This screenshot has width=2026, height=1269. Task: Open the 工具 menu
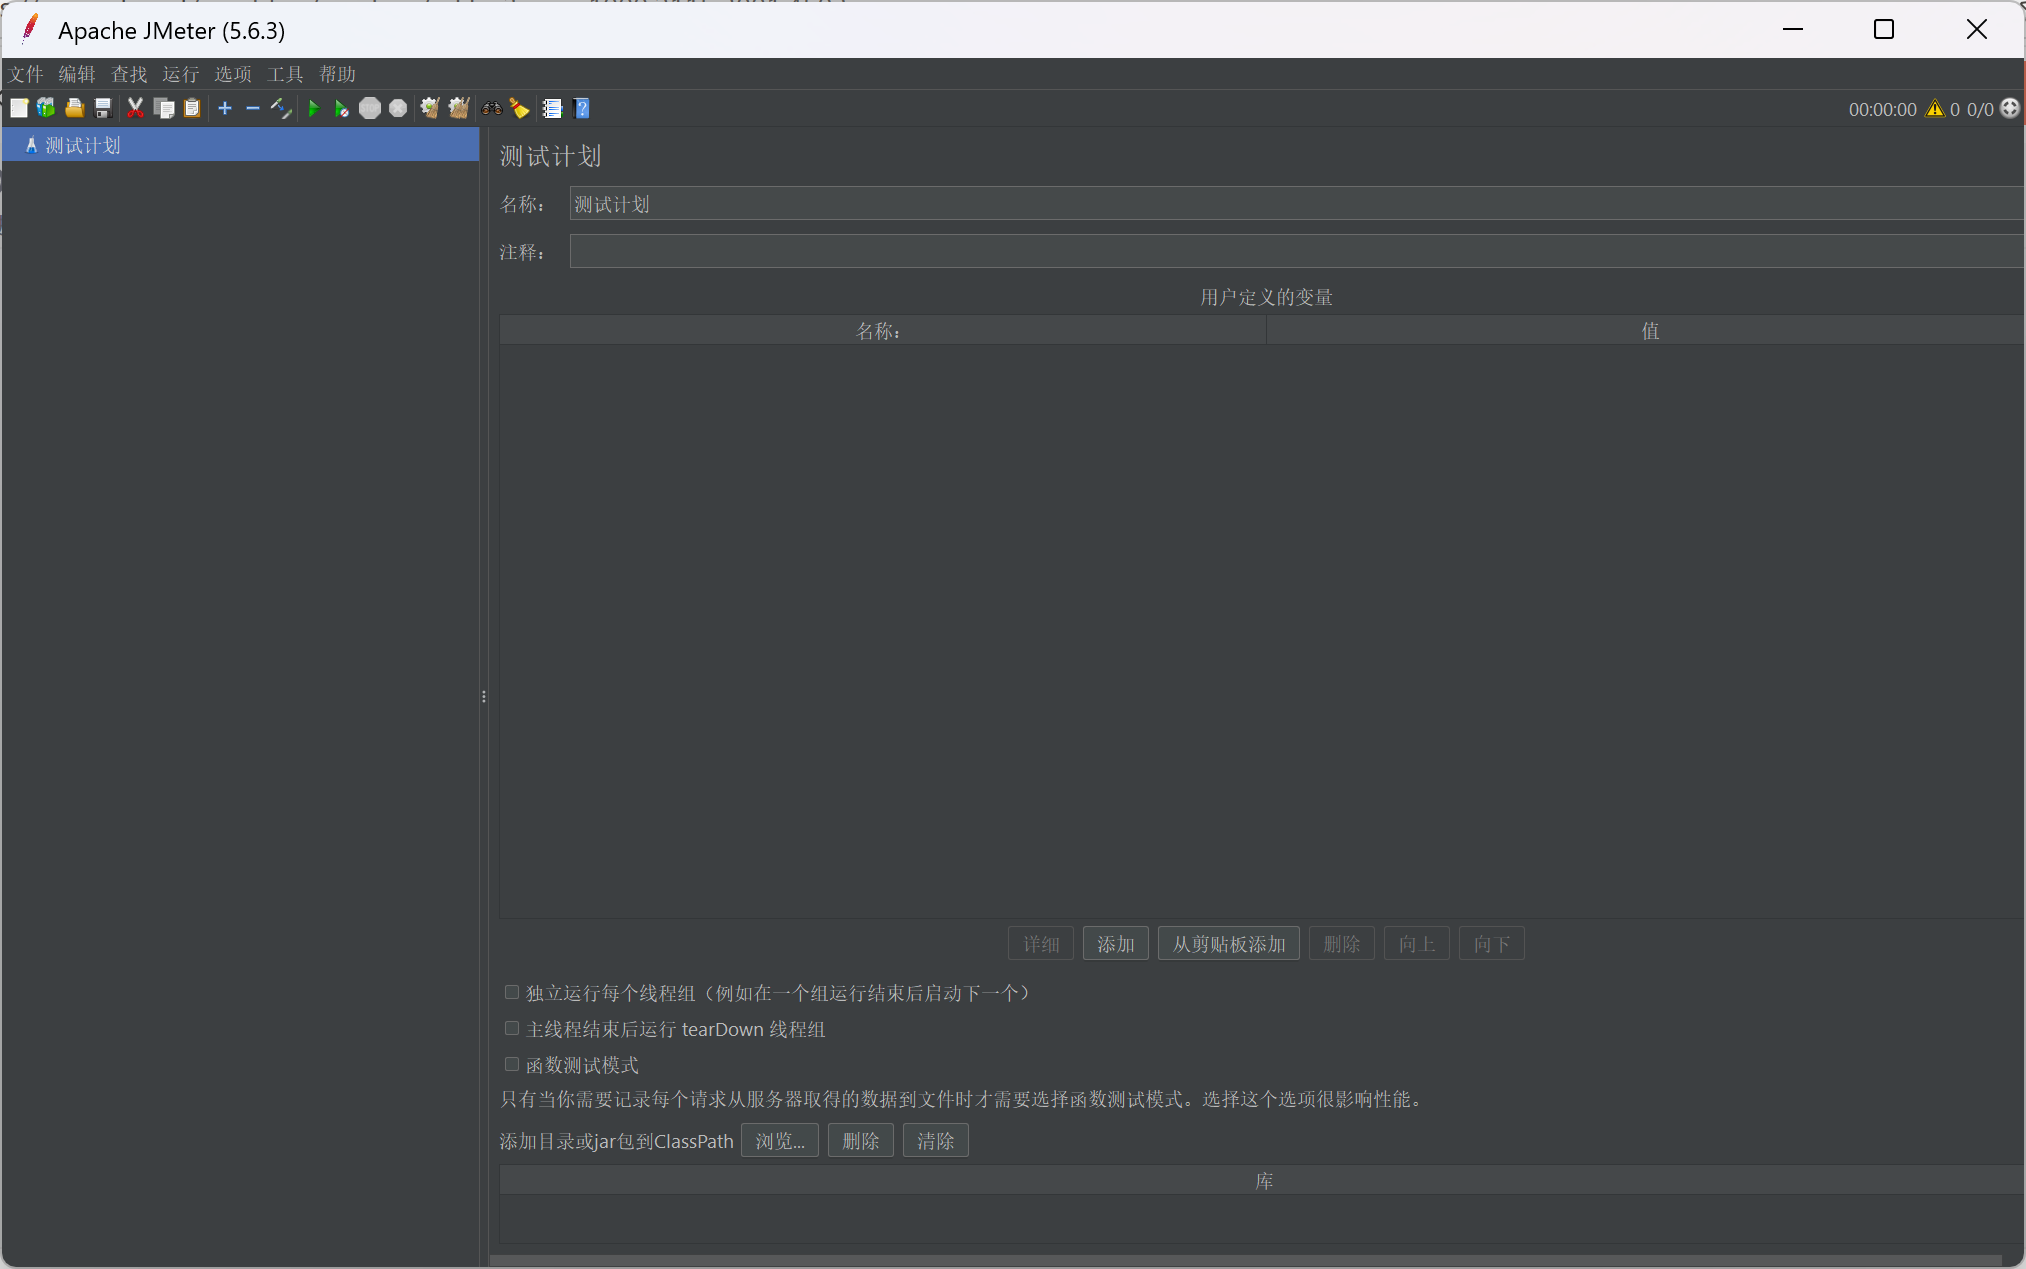285,74
